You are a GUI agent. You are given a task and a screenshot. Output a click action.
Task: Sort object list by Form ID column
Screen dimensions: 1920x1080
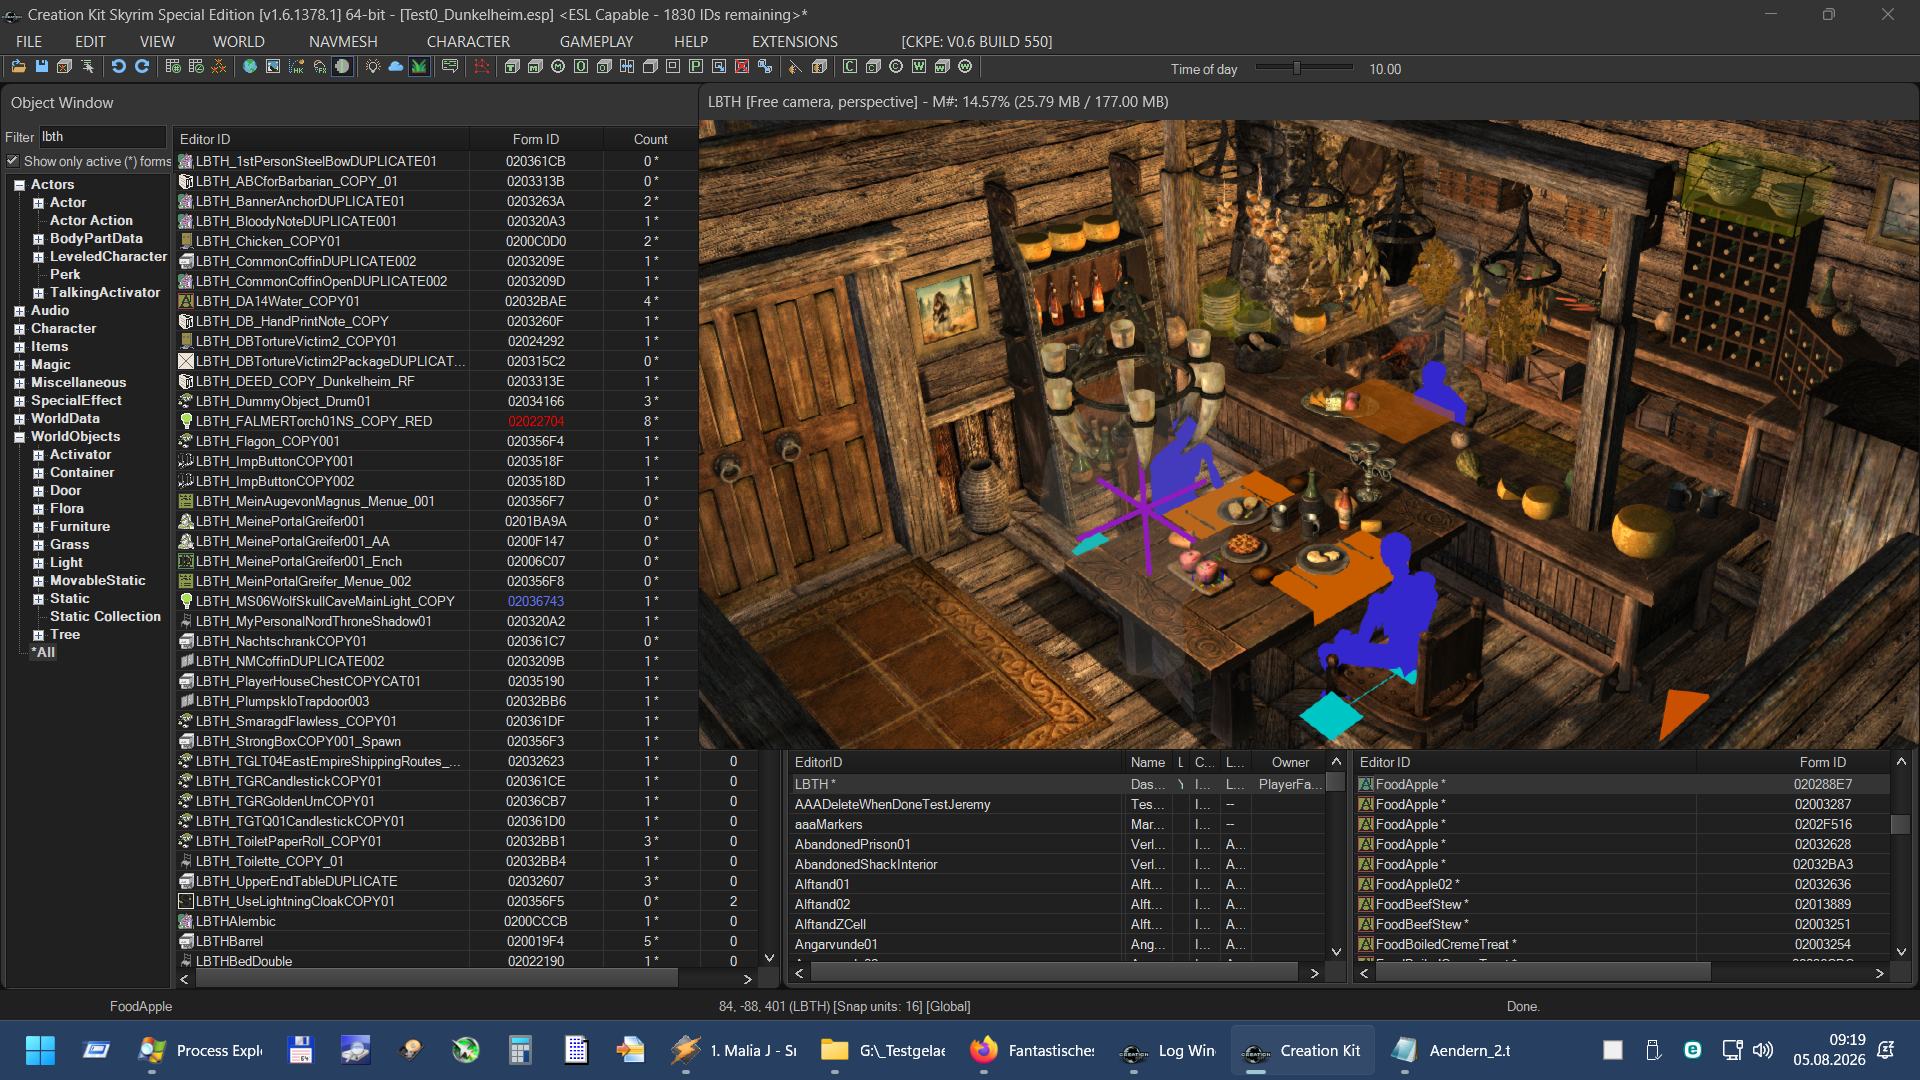(536, 139)
